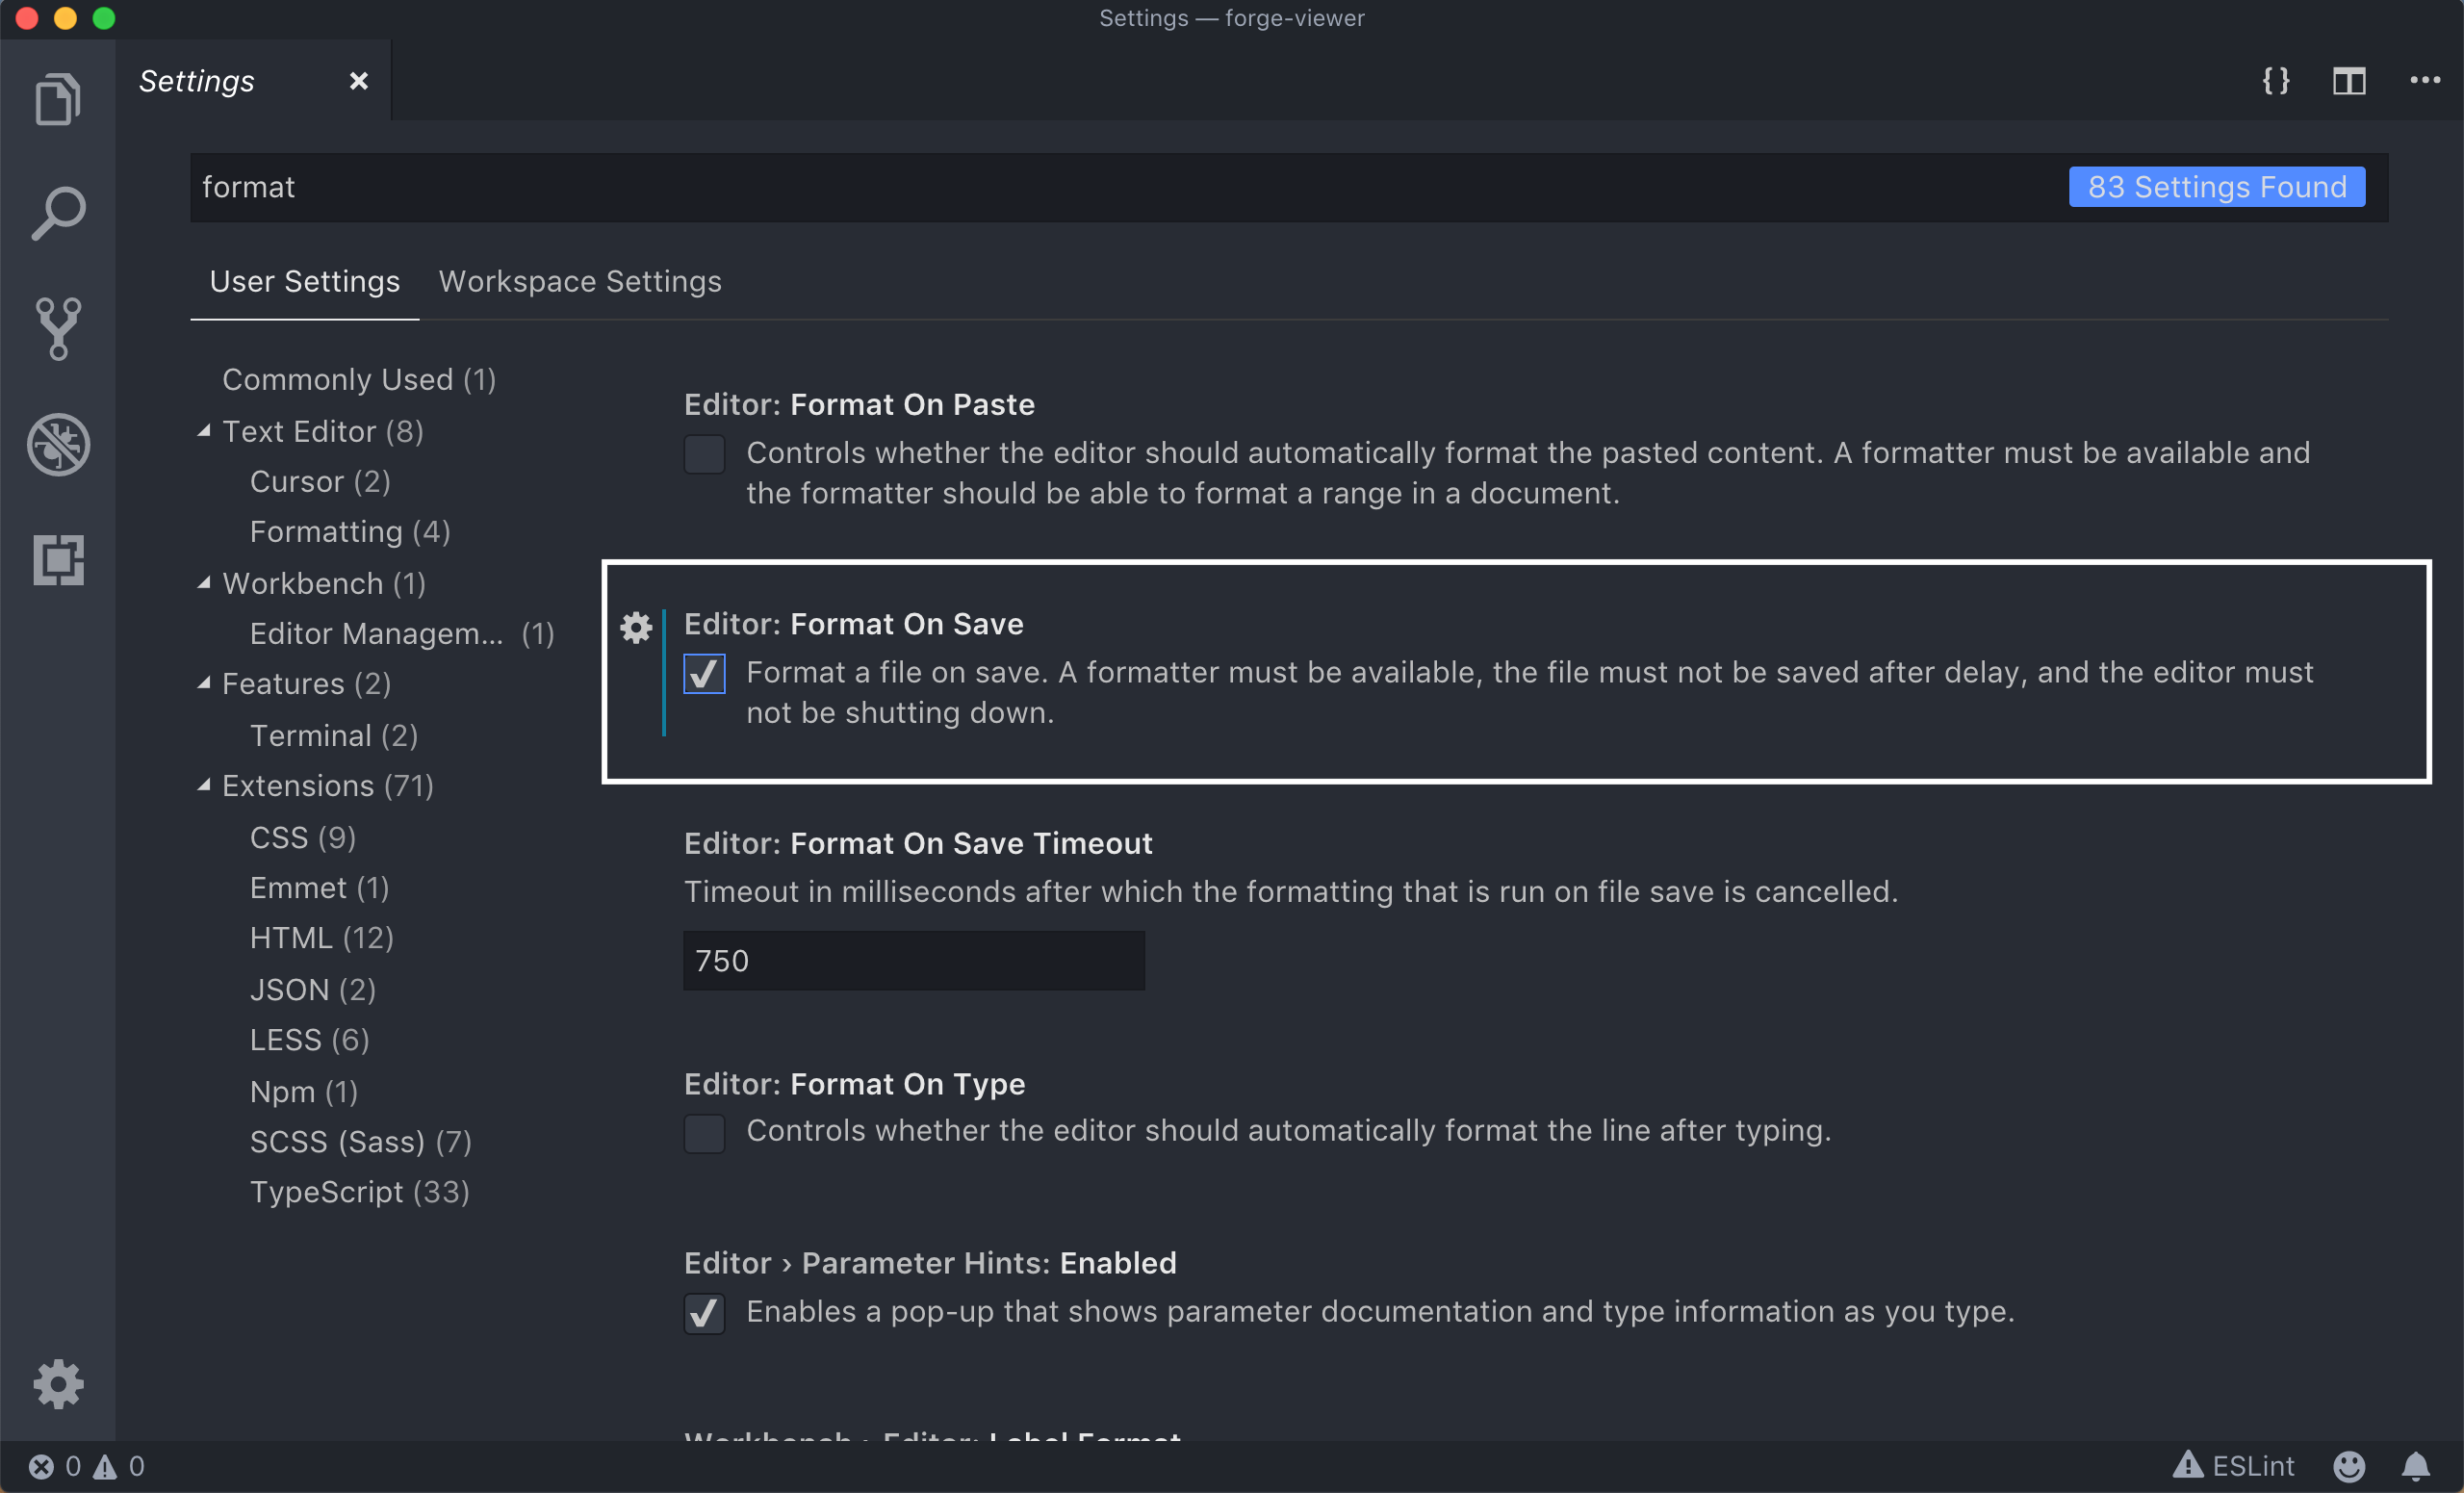Viewport: 2464px width, 1493px height.
Task: Click the ESLint status bar item
Action: 2234,1466
